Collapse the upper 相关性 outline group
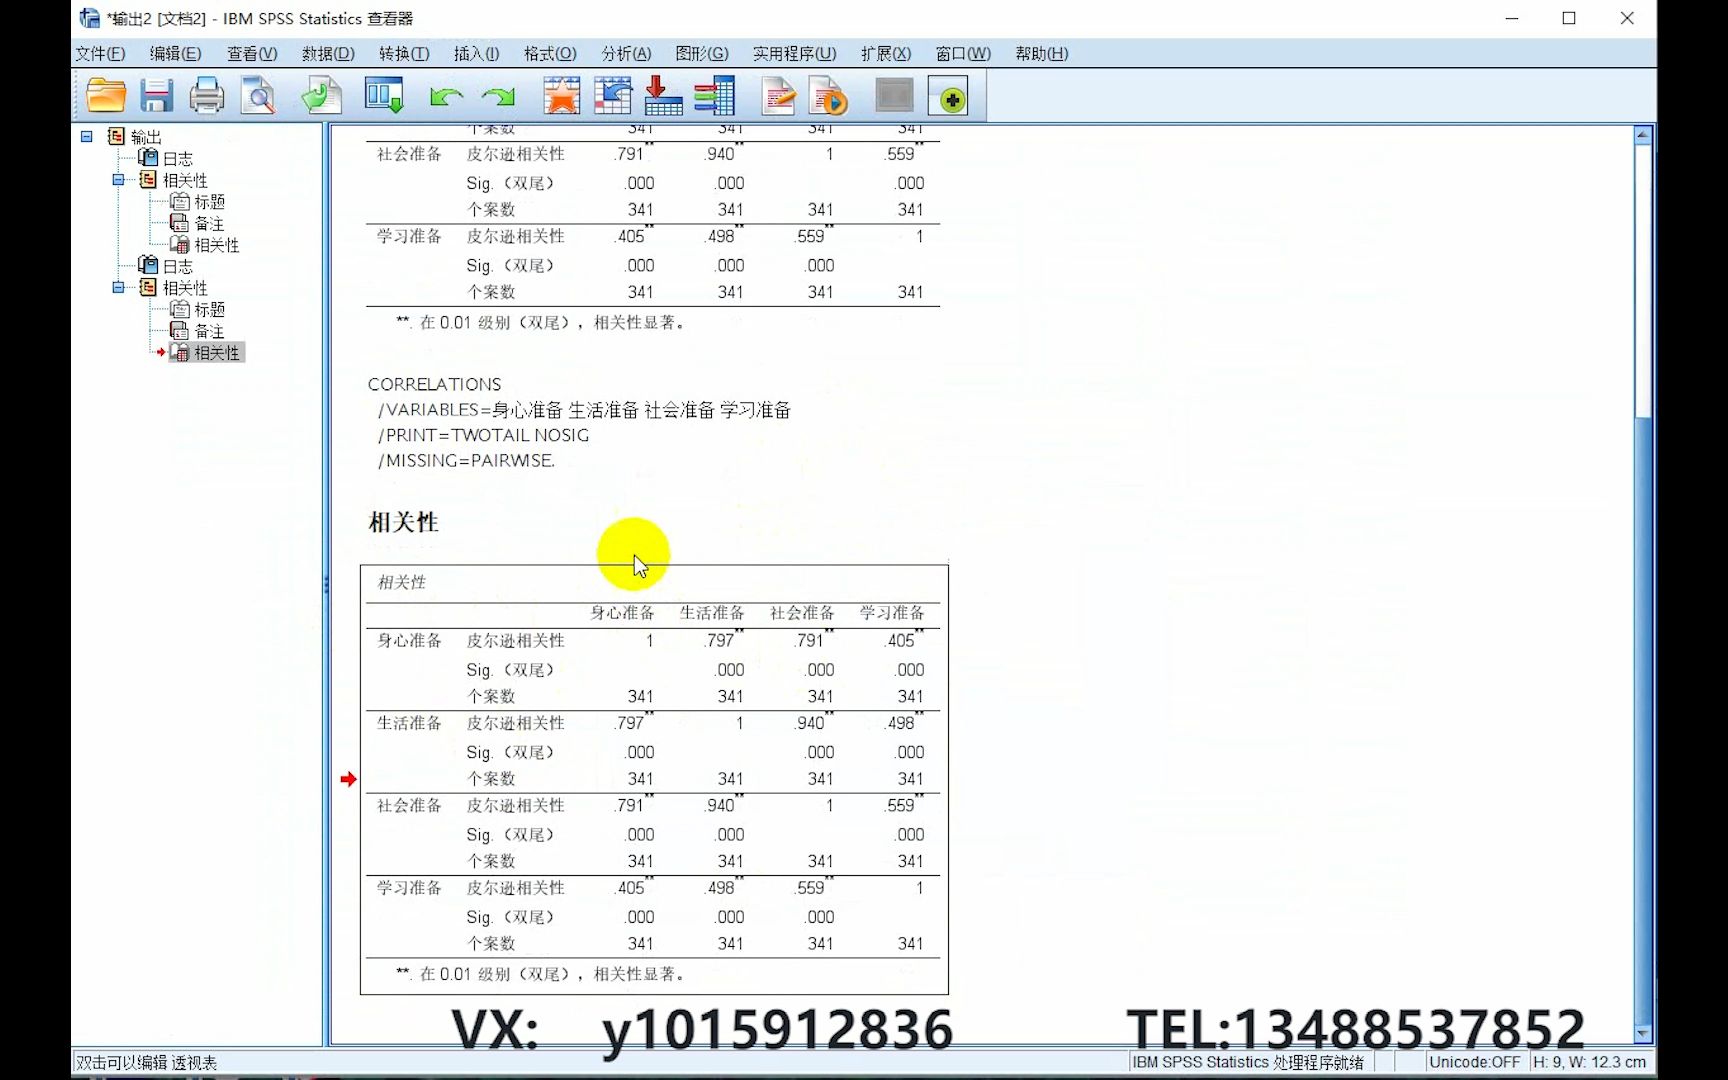Image resolution: width=1728 pixels, height=1080 pixels. [x=118, y=180]
